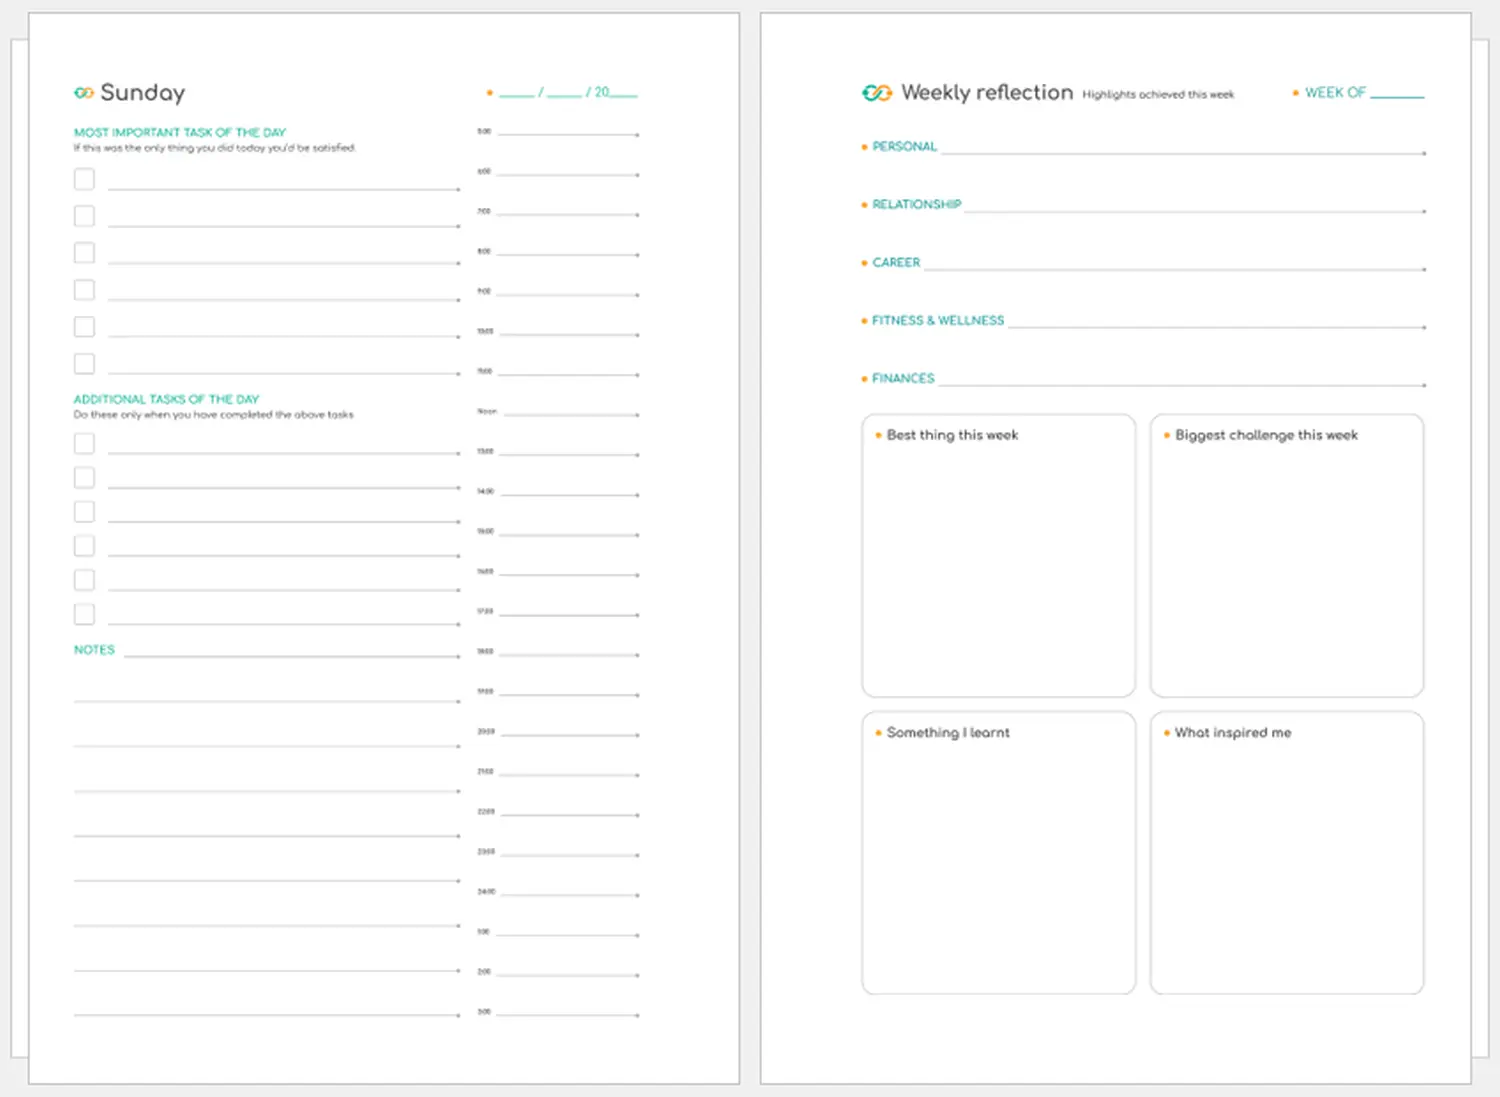1500x1097 pixels.
Task: Click the date field ending in / 20
Action: pos(567,92)
